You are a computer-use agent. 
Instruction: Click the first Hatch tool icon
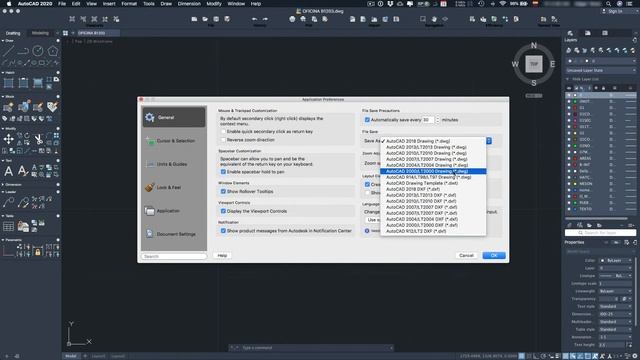tap(8, 83)
